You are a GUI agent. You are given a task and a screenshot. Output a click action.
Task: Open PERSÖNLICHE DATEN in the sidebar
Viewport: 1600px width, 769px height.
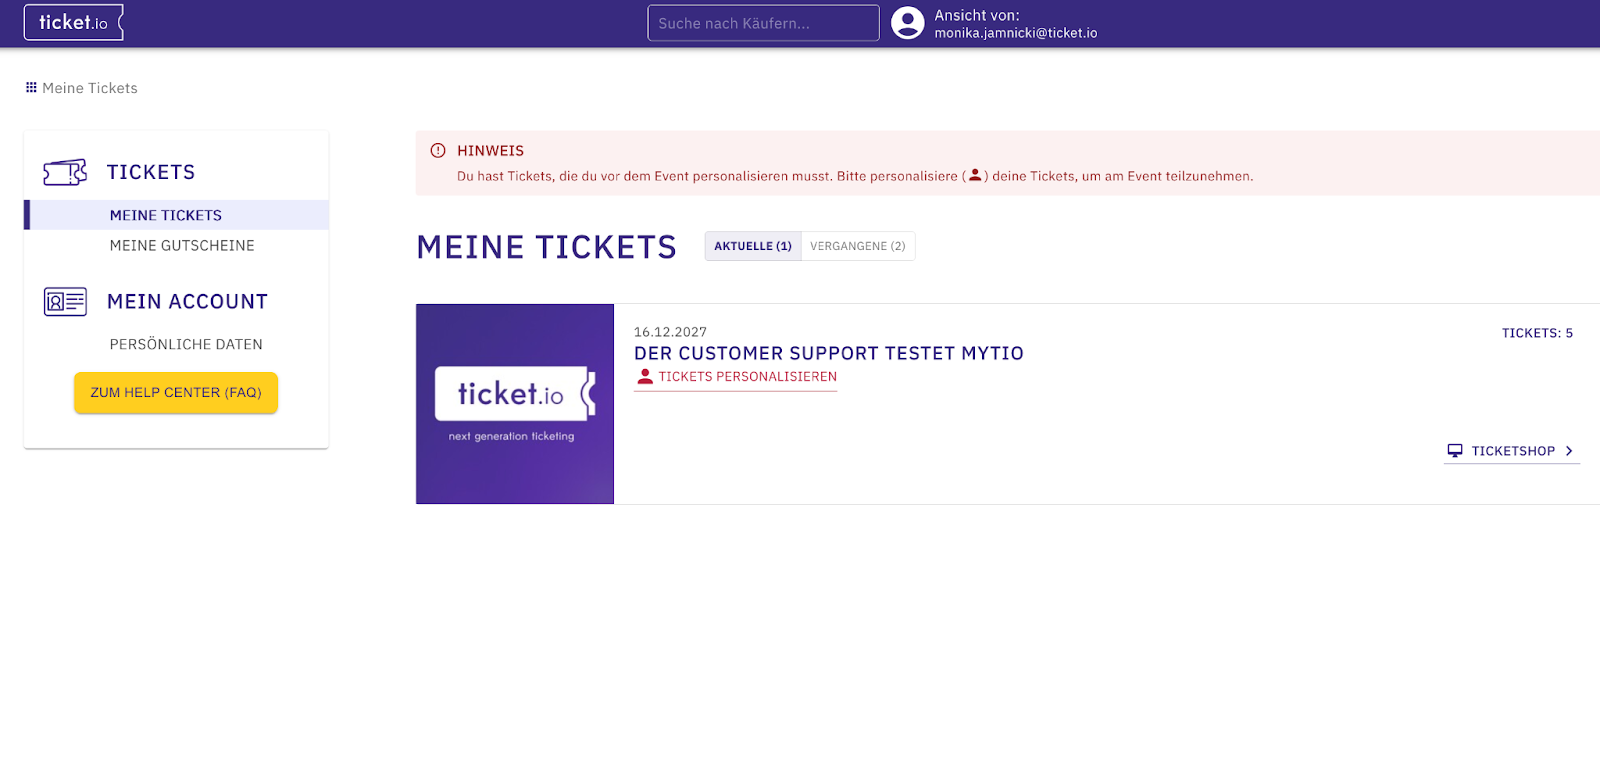click(186, 344)
